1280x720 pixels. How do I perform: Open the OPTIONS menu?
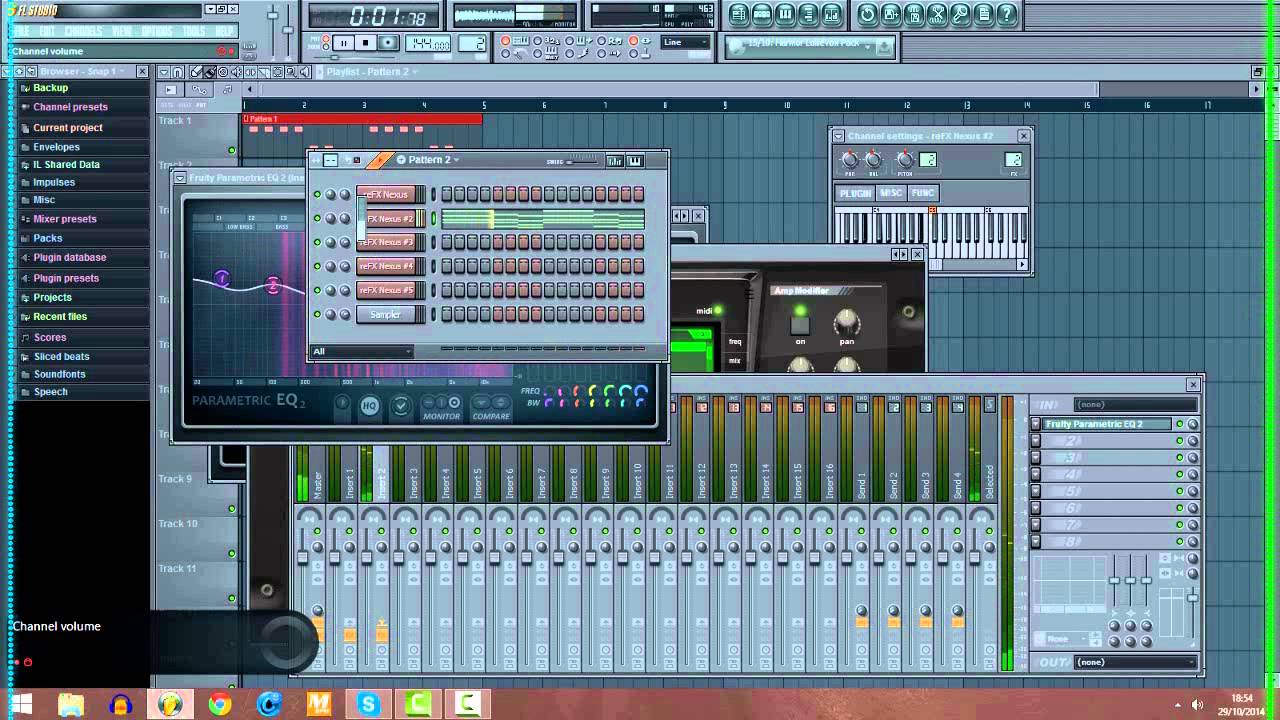point(157,31)
